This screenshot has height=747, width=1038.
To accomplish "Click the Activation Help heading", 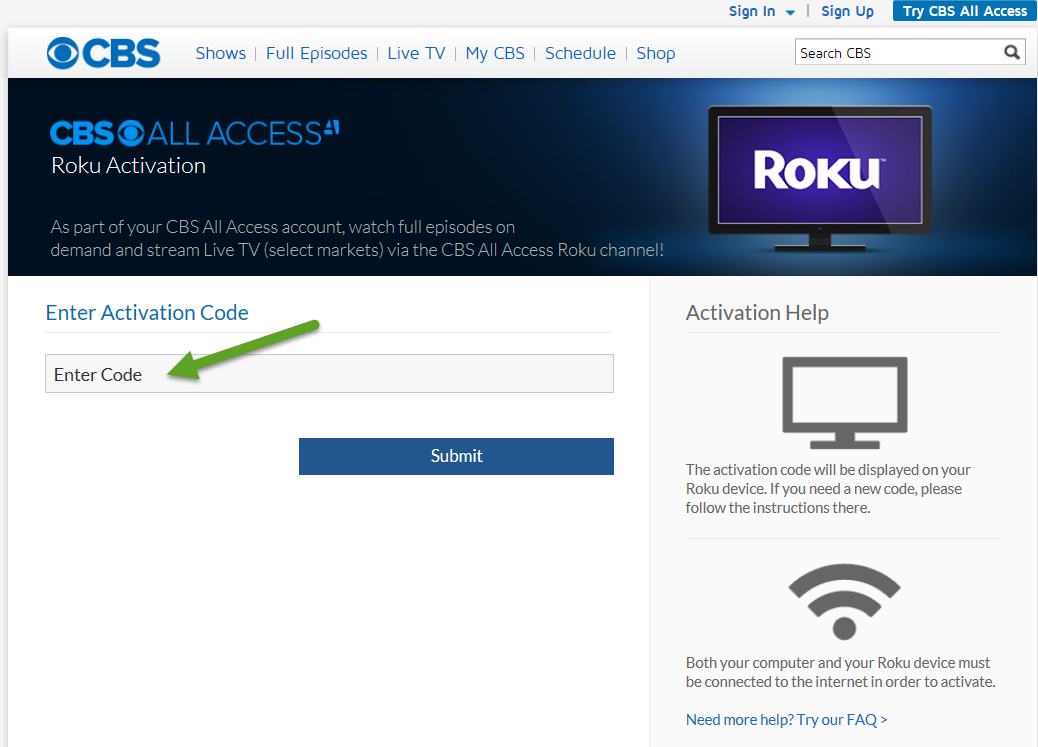I will [757, 313].
